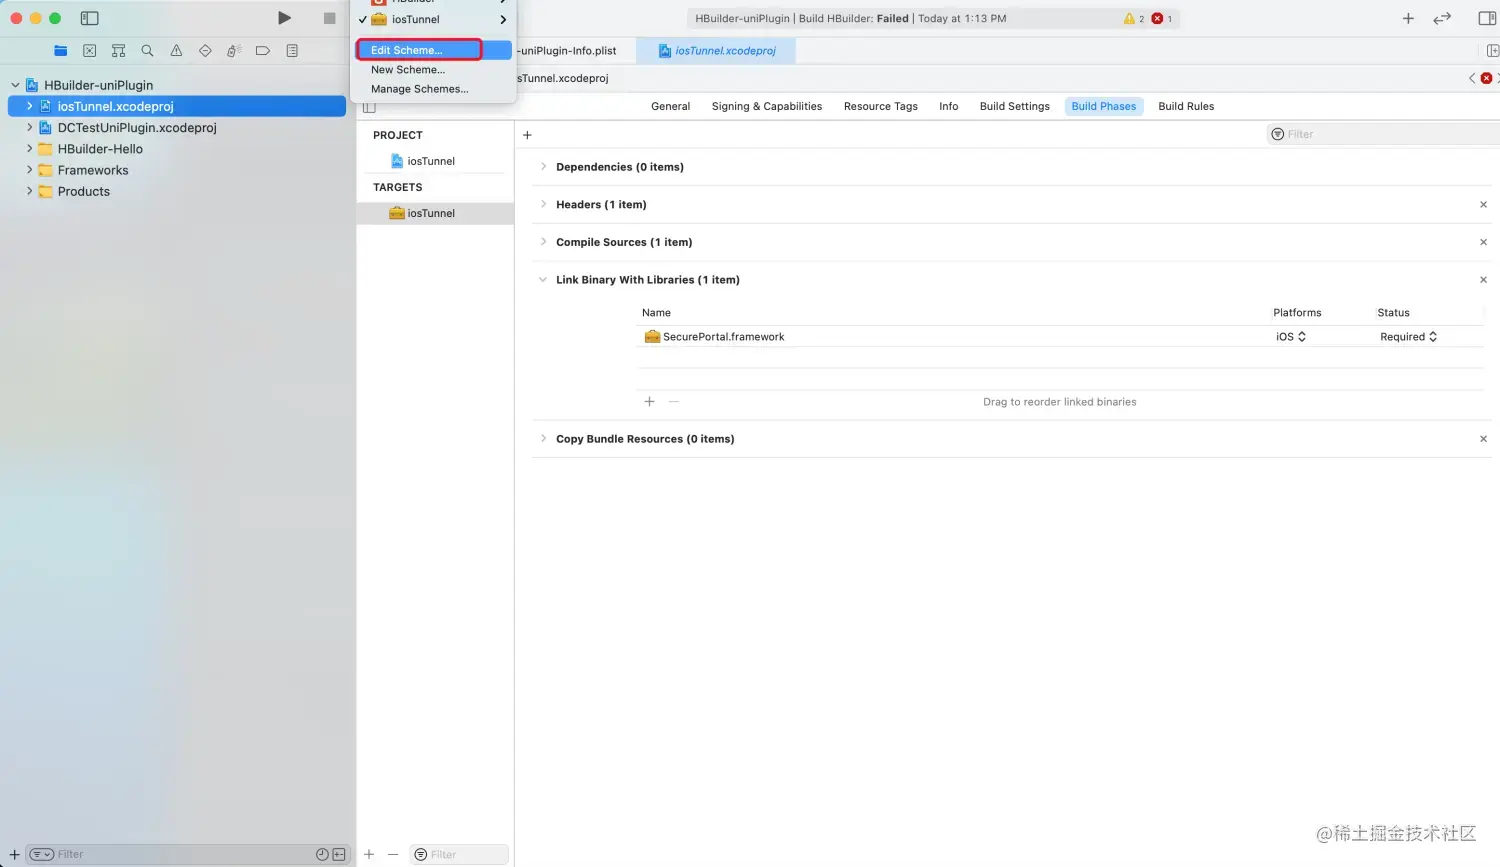Viewport: 1500px width, 867px height.
Task: Toggle source-control status filter icon
Action: [x=339, y=854]
